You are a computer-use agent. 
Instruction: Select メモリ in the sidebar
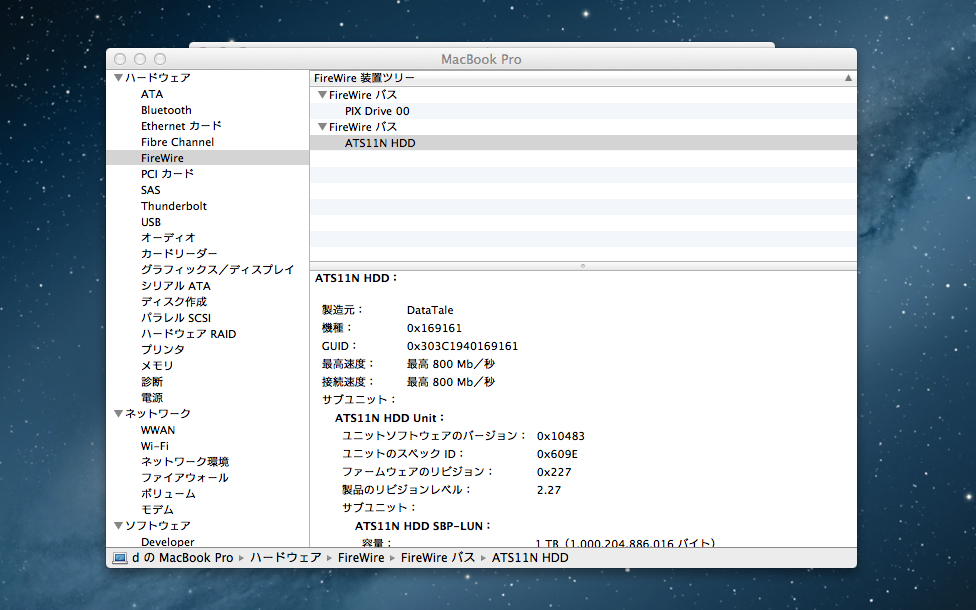point(157,365)
